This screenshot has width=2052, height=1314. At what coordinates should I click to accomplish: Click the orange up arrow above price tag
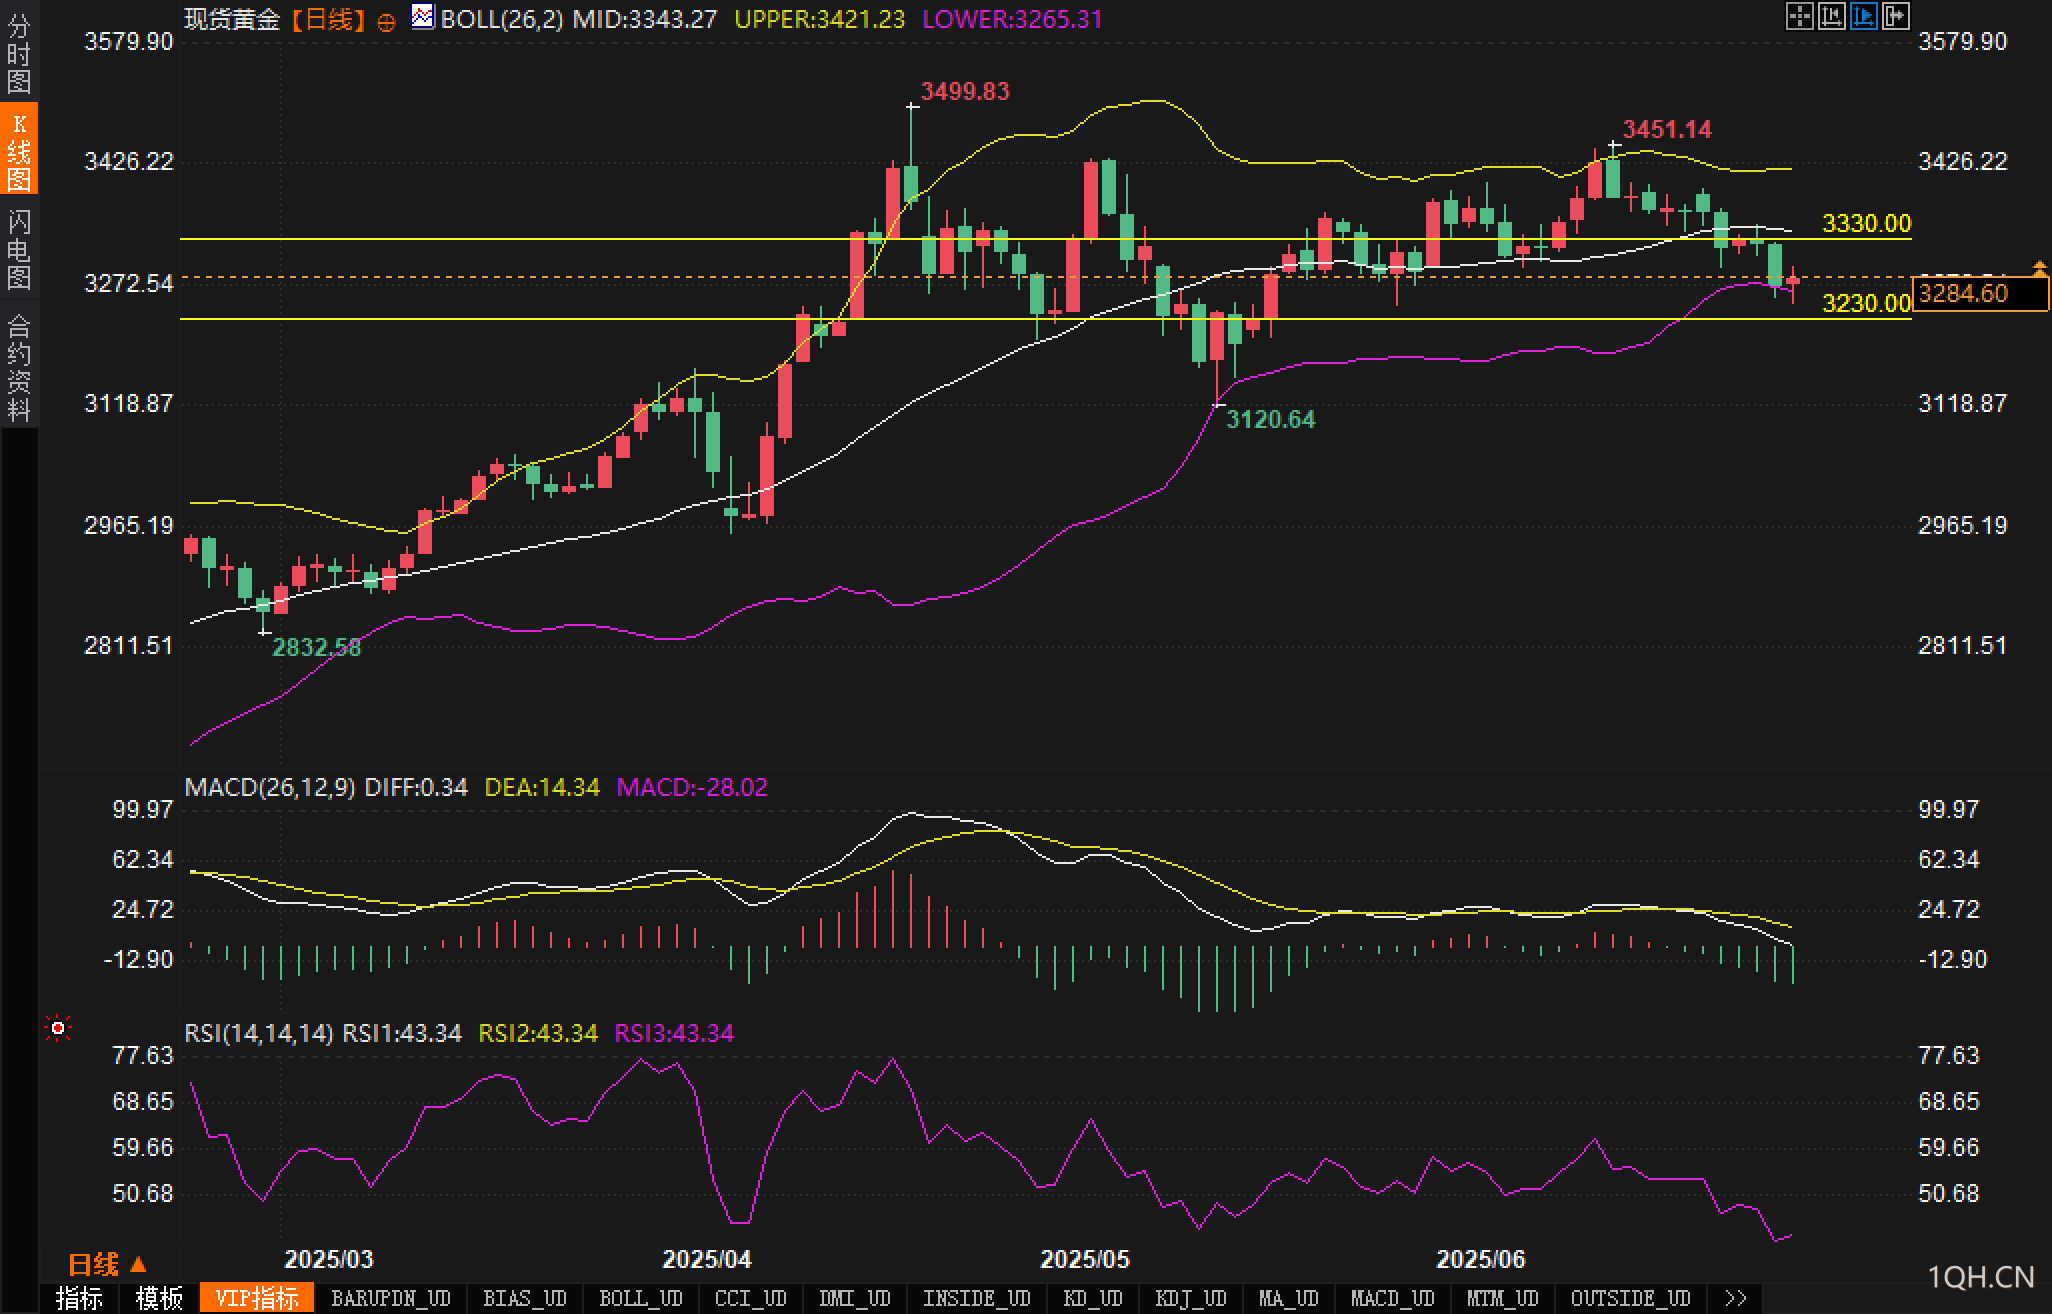click(2039, 267)
